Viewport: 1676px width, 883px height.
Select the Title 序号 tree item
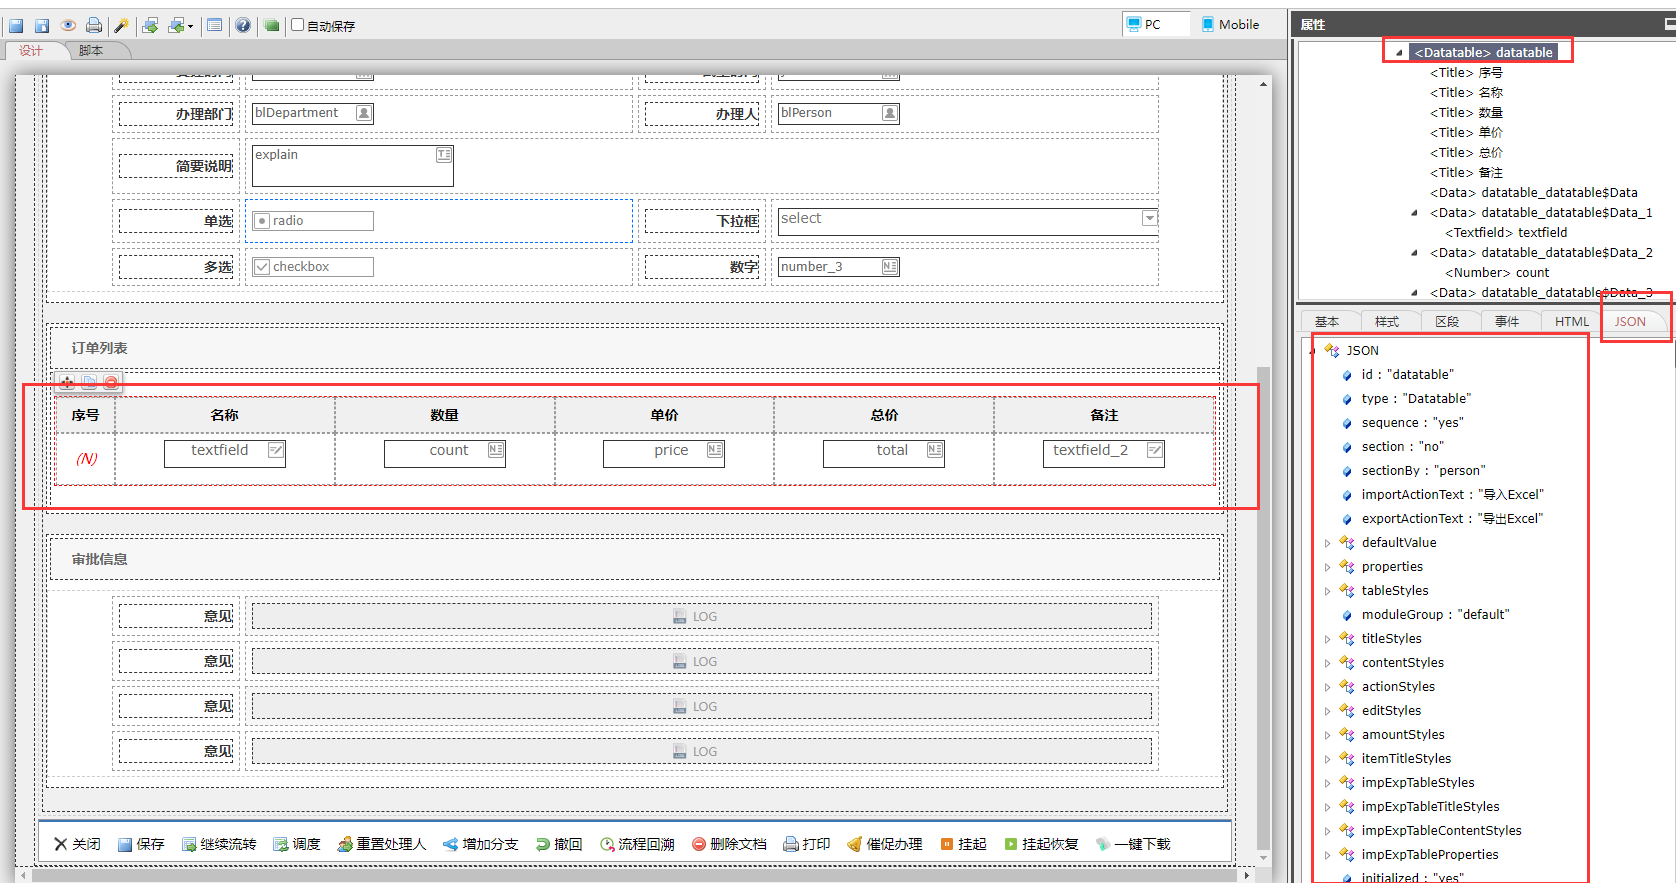coord(1466,73)
